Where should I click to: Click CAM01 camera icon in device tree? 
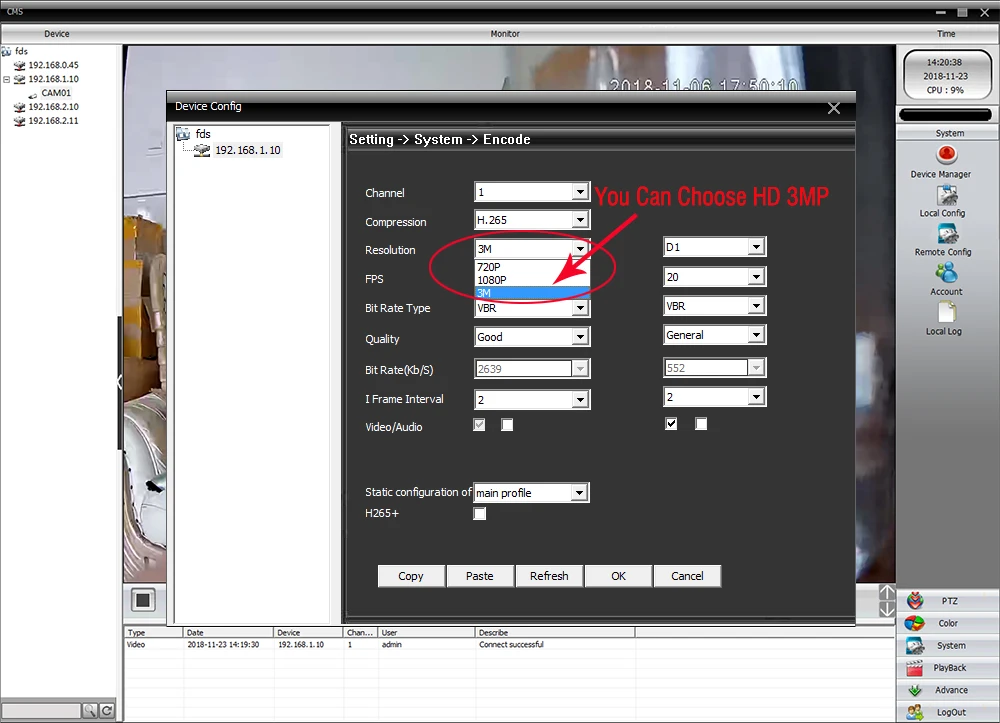pos(33,94)
